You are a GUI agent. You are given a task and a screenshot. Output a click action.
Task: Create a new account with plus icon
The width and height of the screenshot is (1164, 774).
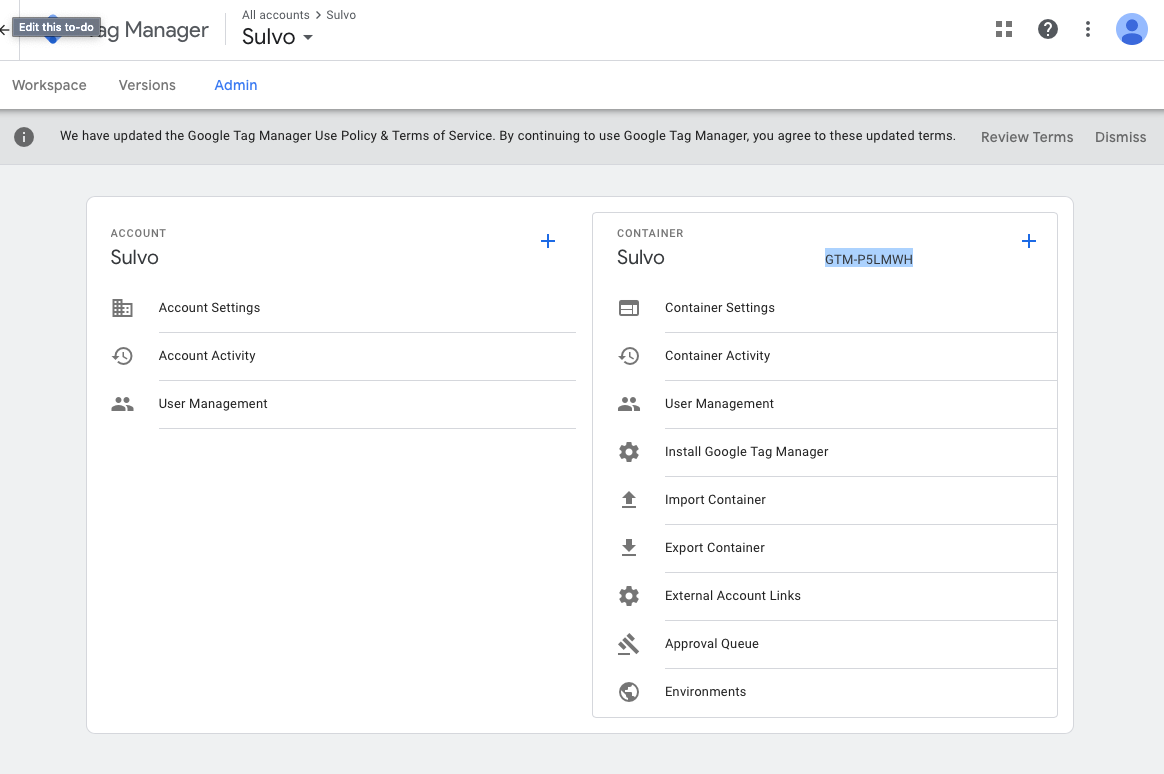click(548, 241)
